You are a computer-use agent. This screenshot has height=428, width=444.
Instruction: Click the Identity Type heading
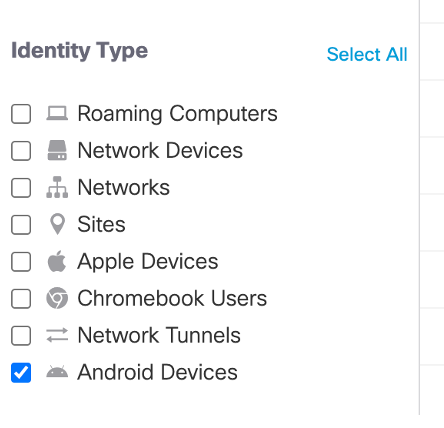point(80,51)
